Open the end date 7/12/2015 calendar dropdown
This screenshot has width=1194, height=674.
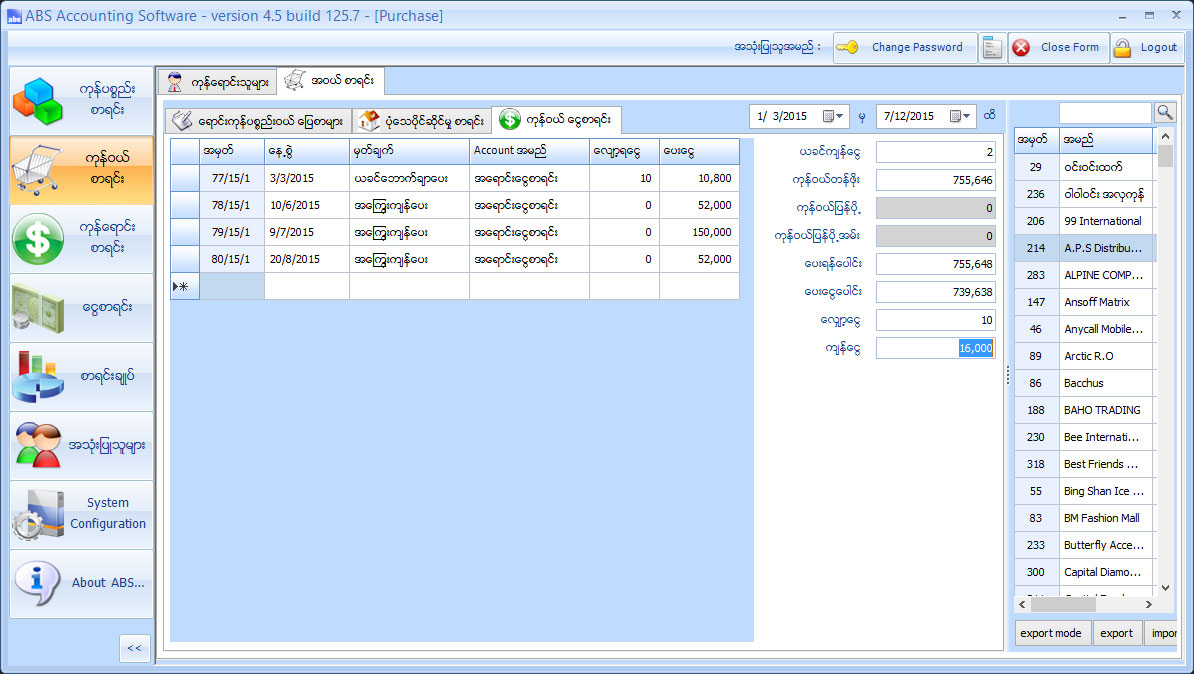(960, 117)
